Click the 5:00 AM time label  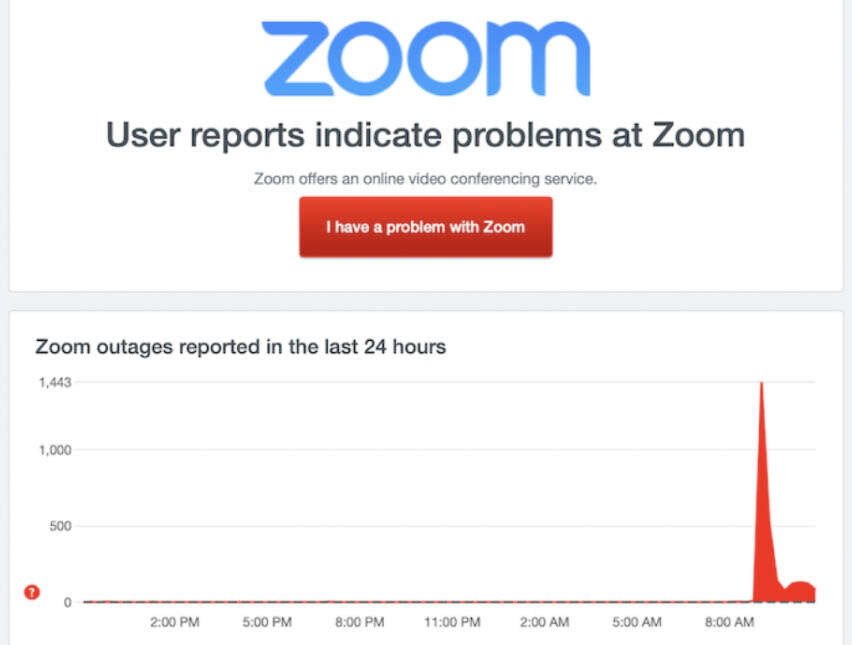[637, 623]
